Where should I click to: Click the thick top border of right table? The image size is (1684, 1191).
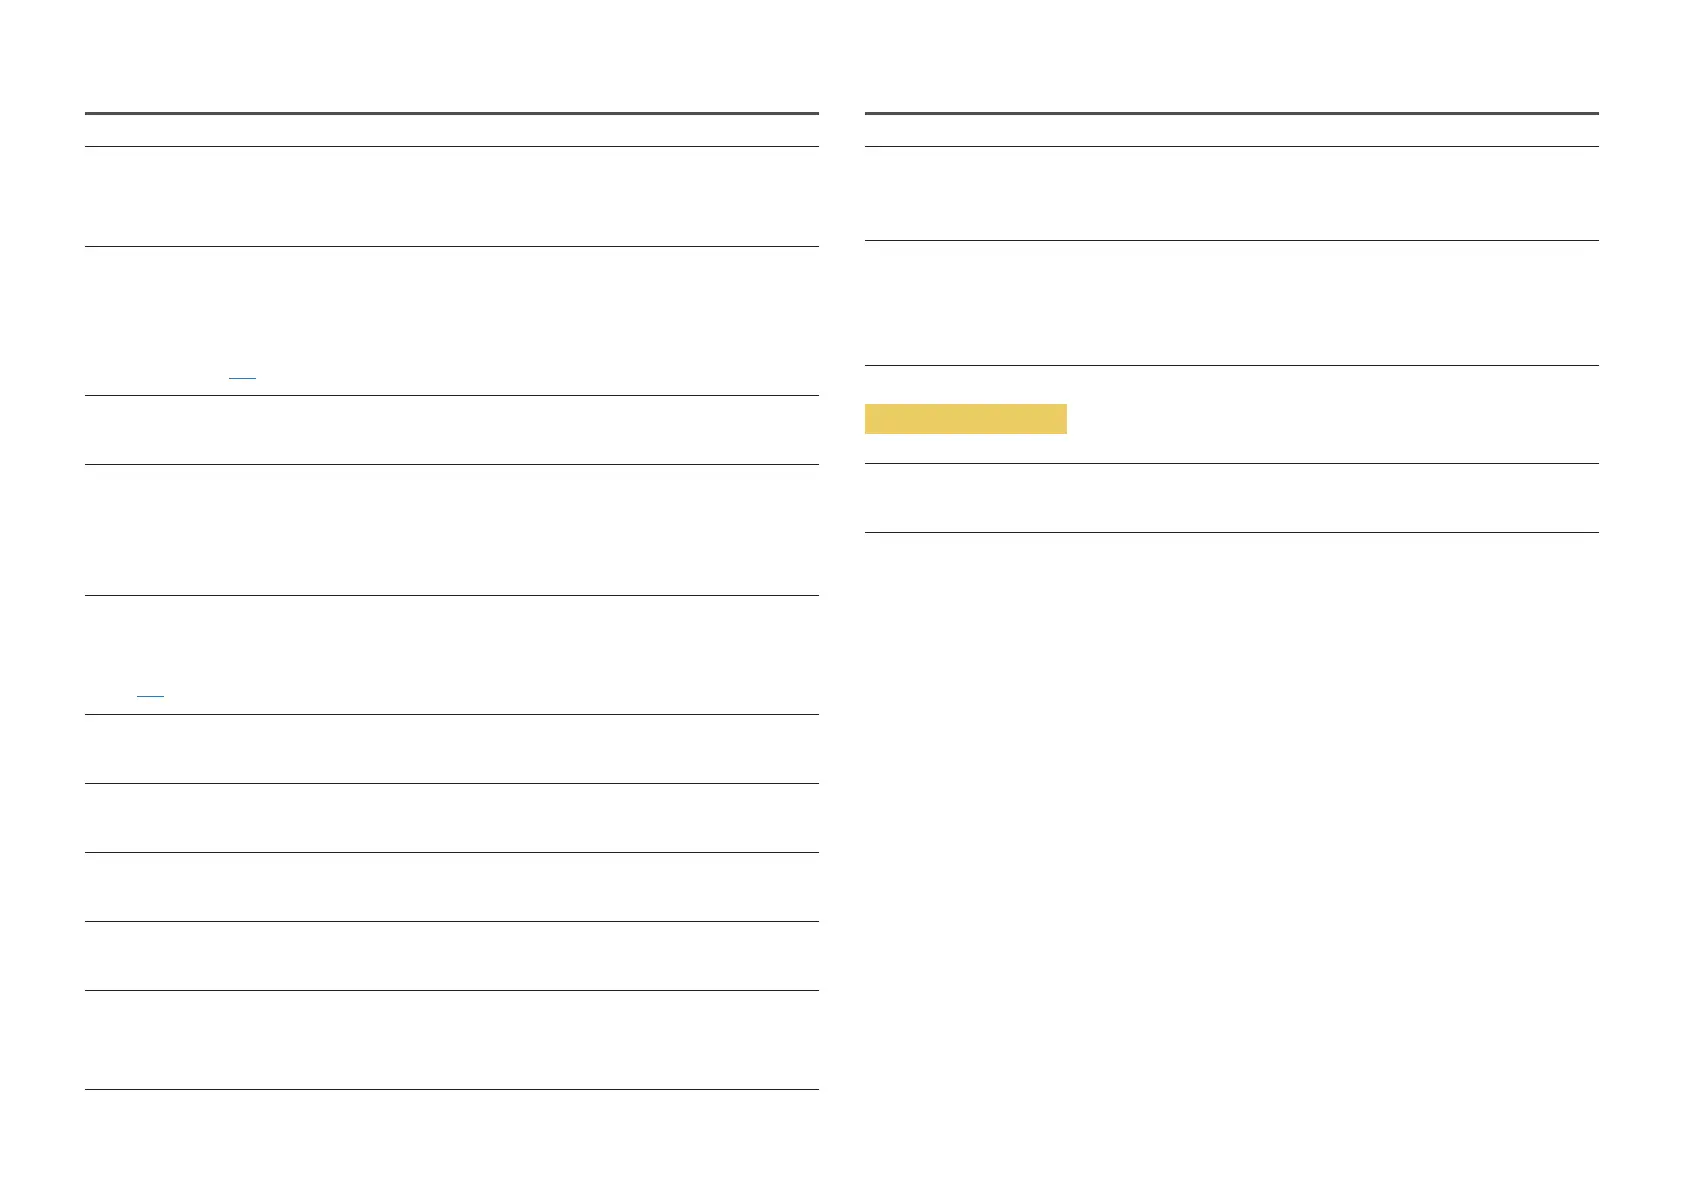1230,114
